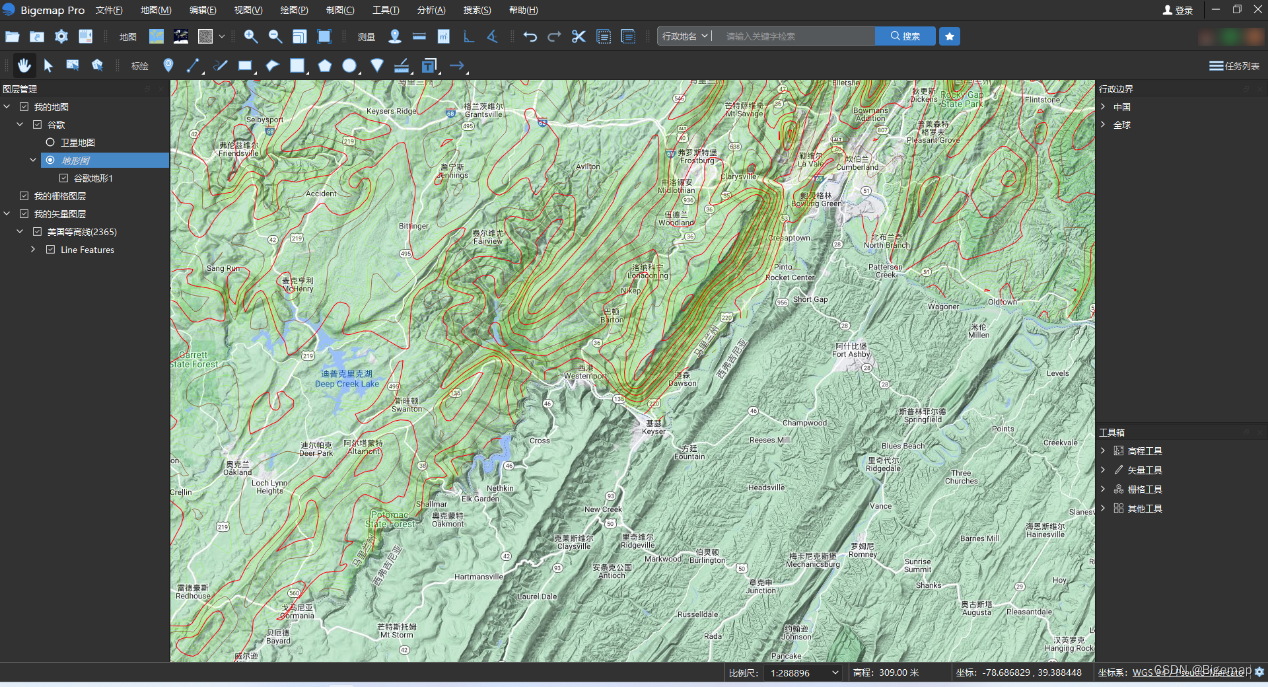1268x687 pixels.
Task: Click the 栅格工具 toolbox entry
Action: 1145,489
